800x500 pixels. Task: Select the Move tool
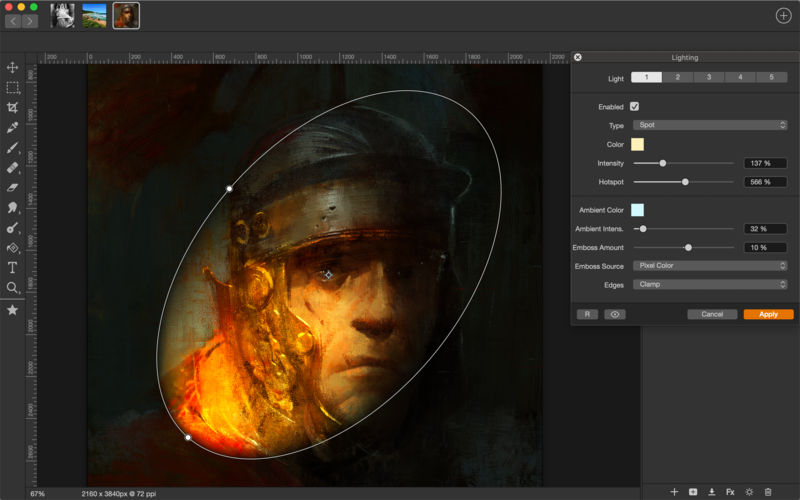pos(13,67)
